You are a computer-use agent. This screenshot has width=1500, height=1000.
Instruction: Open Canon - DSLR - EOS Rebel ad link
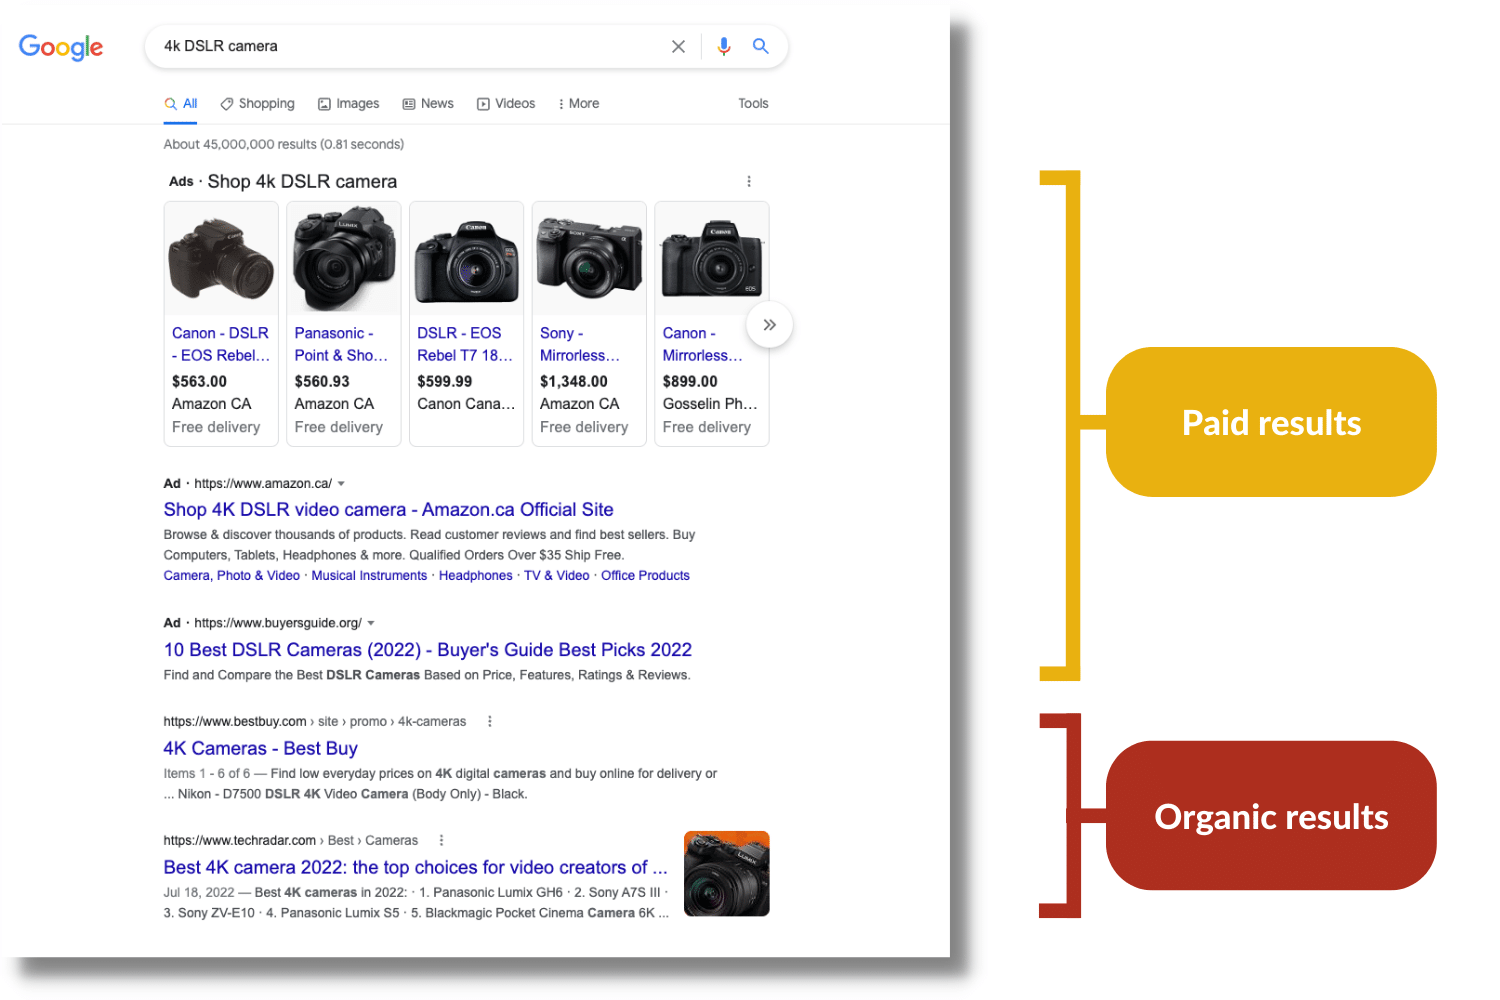tap(221, 344)
